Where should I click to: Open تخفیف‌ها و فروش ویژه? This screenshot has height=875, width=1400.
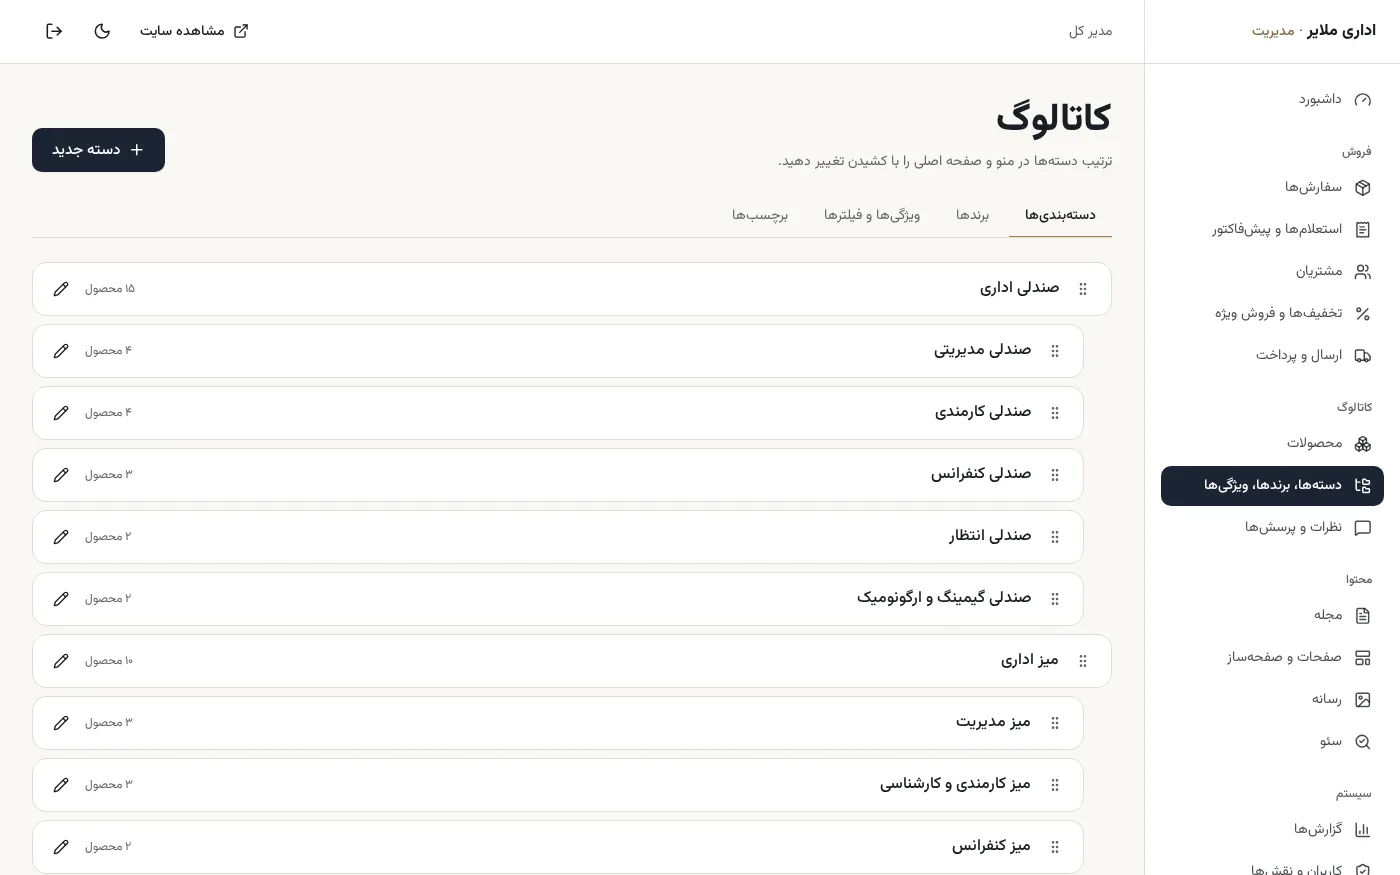[1272, 313]
